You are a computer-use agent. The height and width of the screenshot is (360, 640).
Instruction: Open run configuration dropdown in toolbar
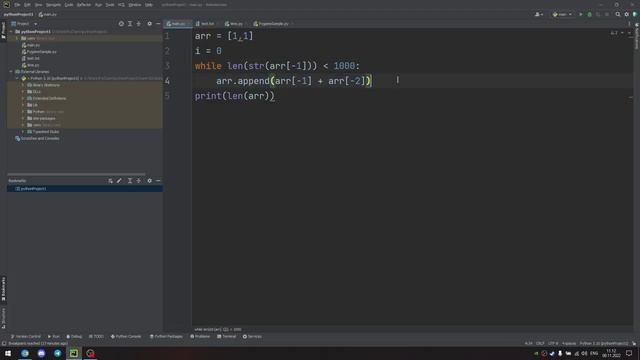(562, 14)
